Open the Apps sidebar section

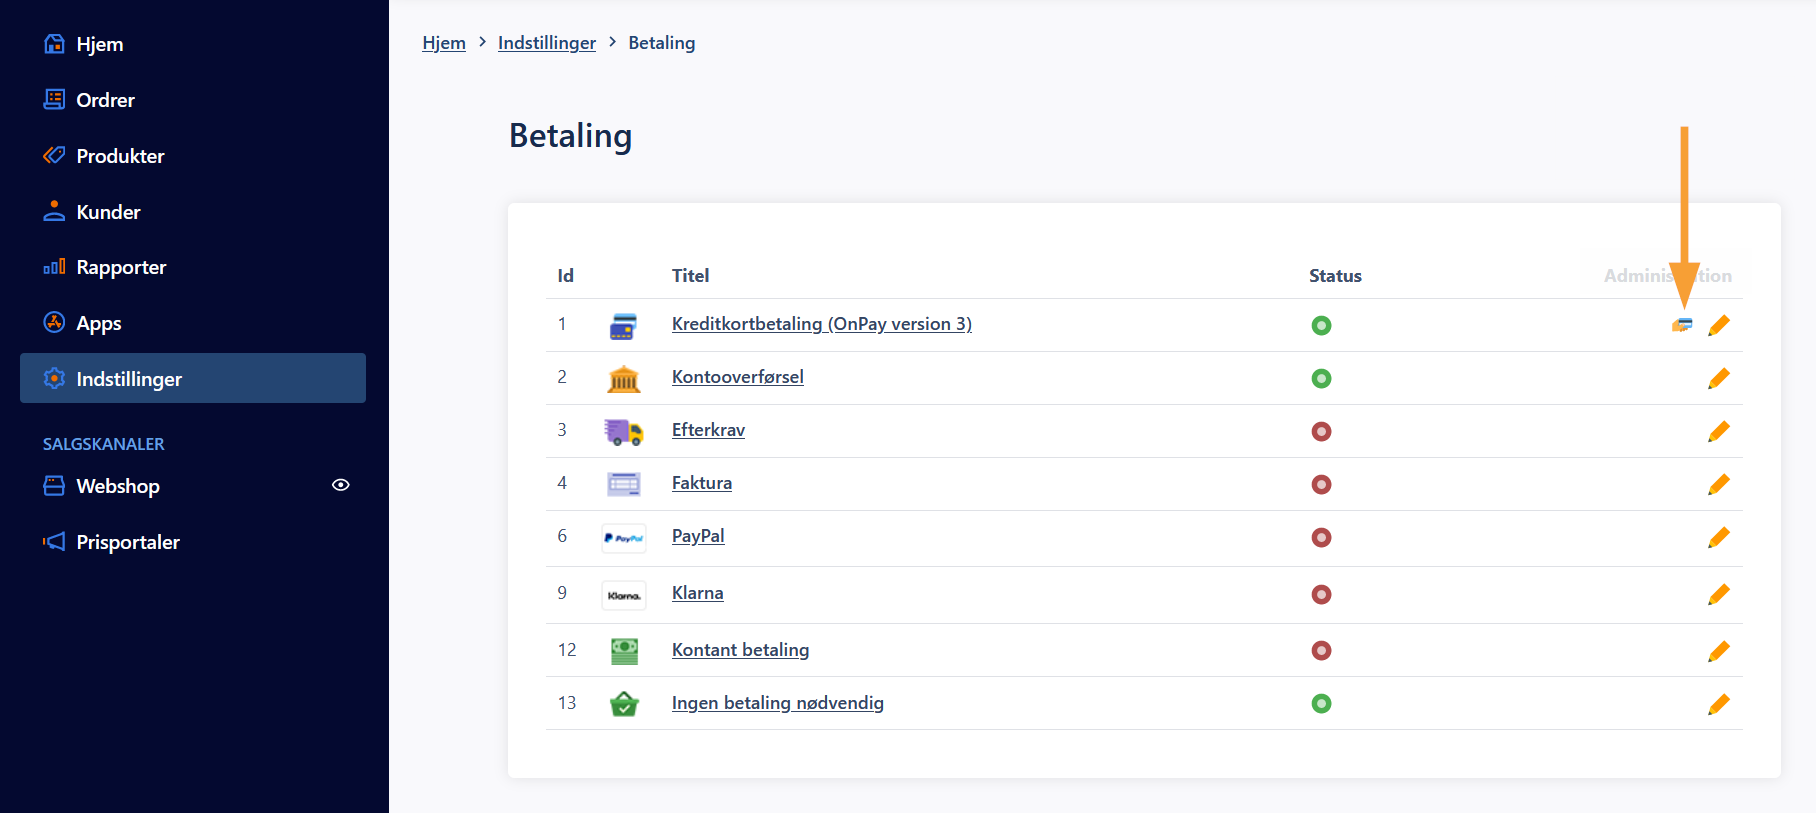[x=98, y=323]
